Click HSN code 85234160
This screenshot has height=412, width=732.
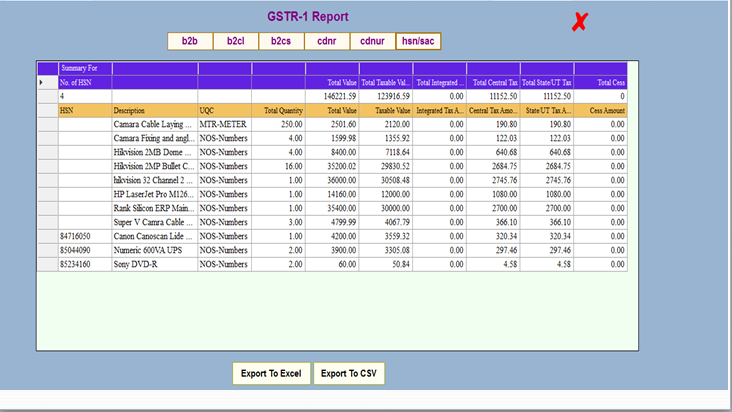(85, 265)
